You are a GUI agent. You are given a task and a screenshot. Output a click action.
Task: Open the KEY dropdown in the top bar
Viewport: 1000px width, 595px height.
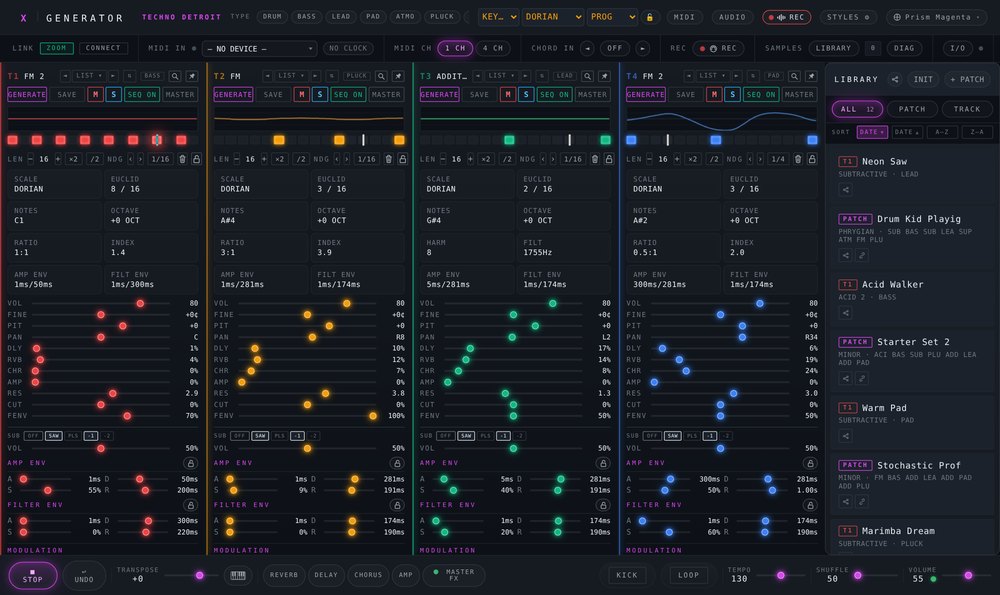499,17
